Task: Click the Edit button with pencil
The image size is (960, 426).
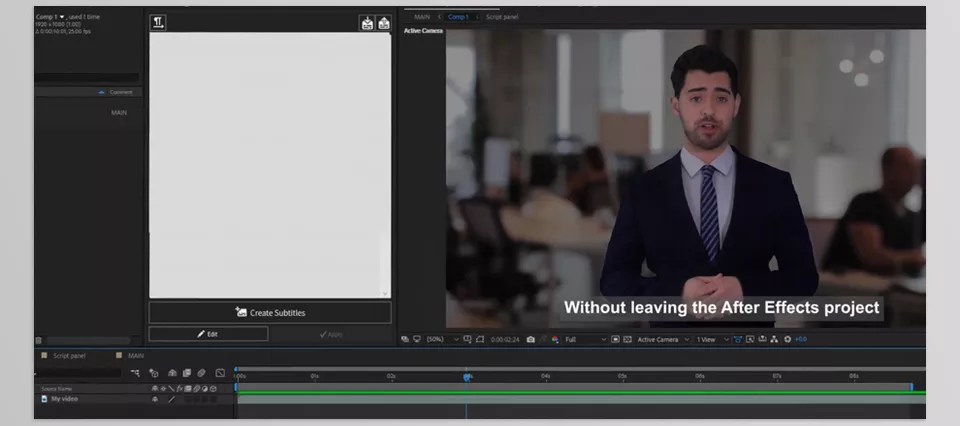Action: pos(208,334)
